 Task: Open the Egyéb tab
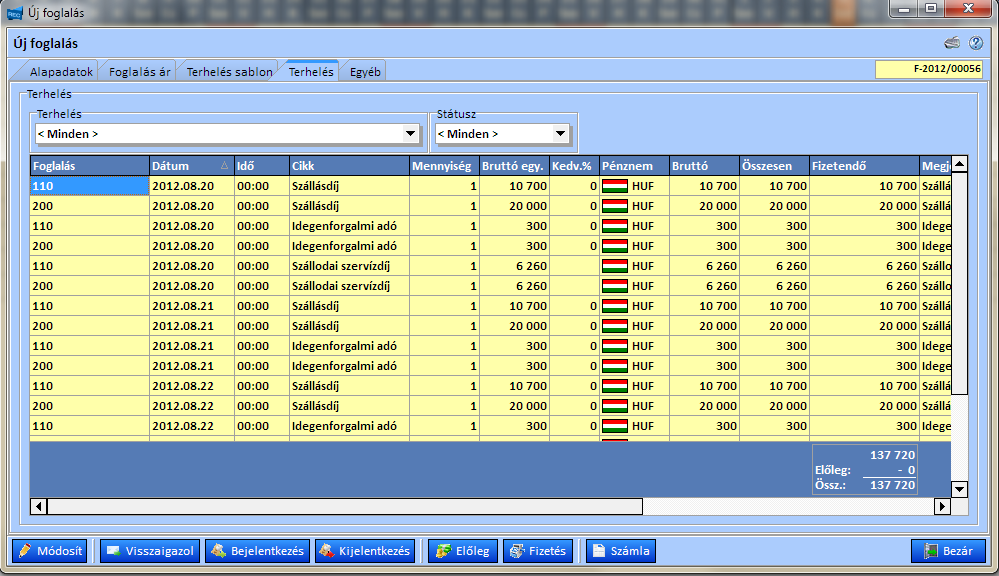click(x=365, y=71)
